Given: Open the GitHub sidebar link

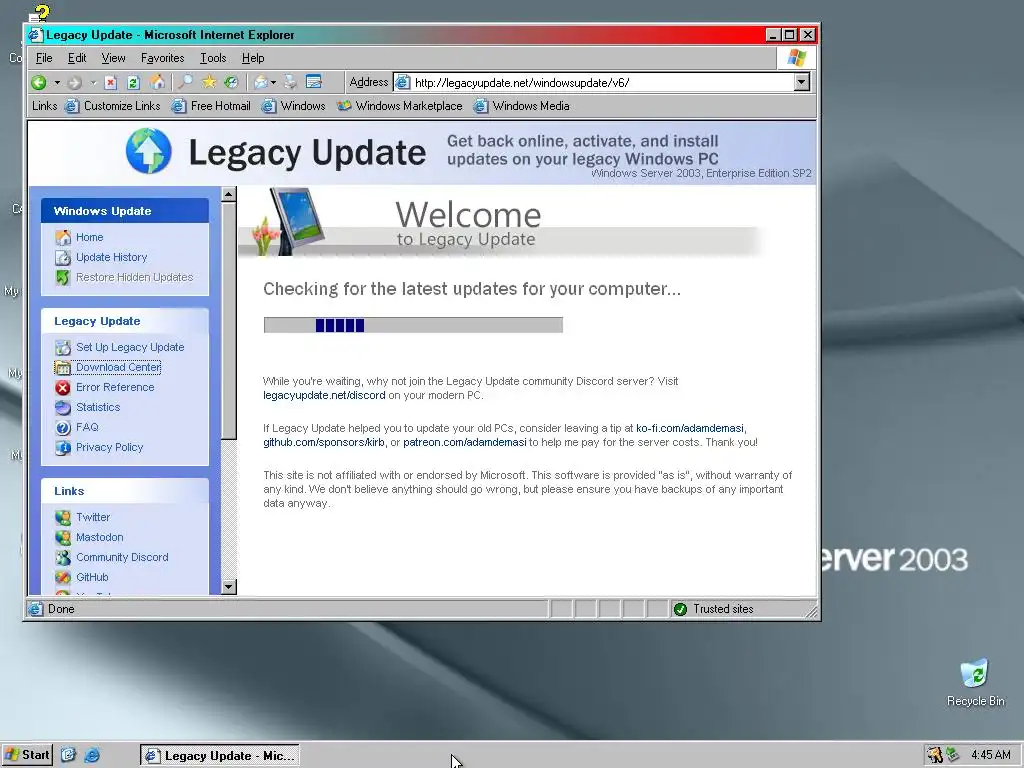Looking at the screenshot, I should tap(92, 577).
